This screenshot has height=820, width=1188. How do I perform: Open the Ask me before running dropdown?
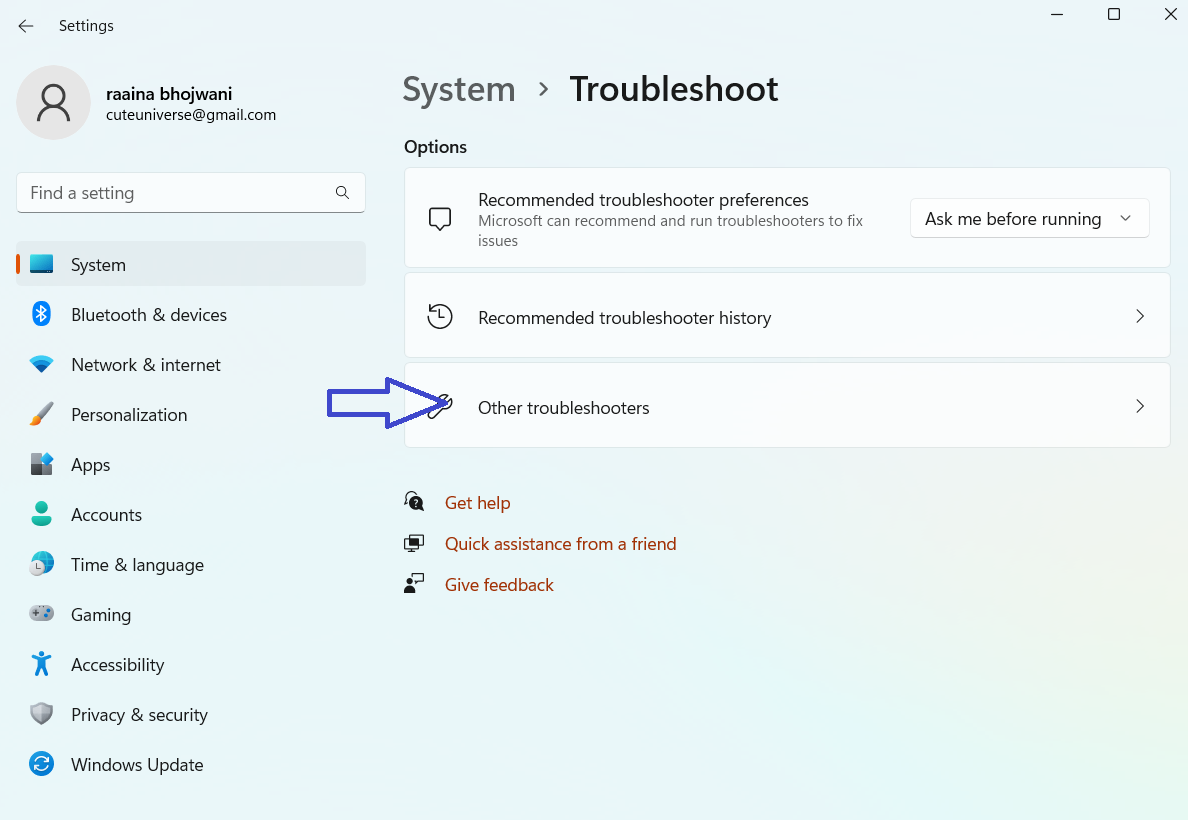(1029, 219)
